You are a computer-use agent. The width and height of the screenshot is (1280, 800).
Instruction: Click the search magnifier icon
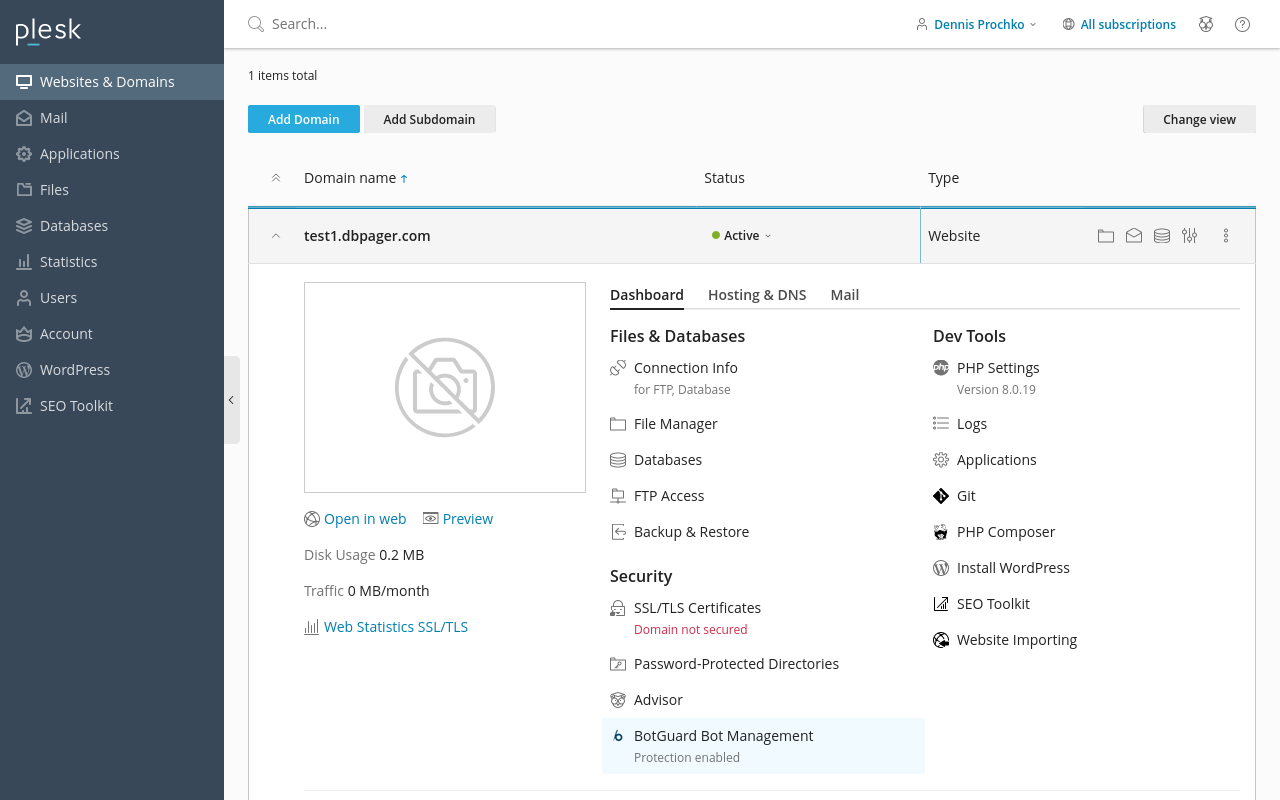tap(256, 24)
